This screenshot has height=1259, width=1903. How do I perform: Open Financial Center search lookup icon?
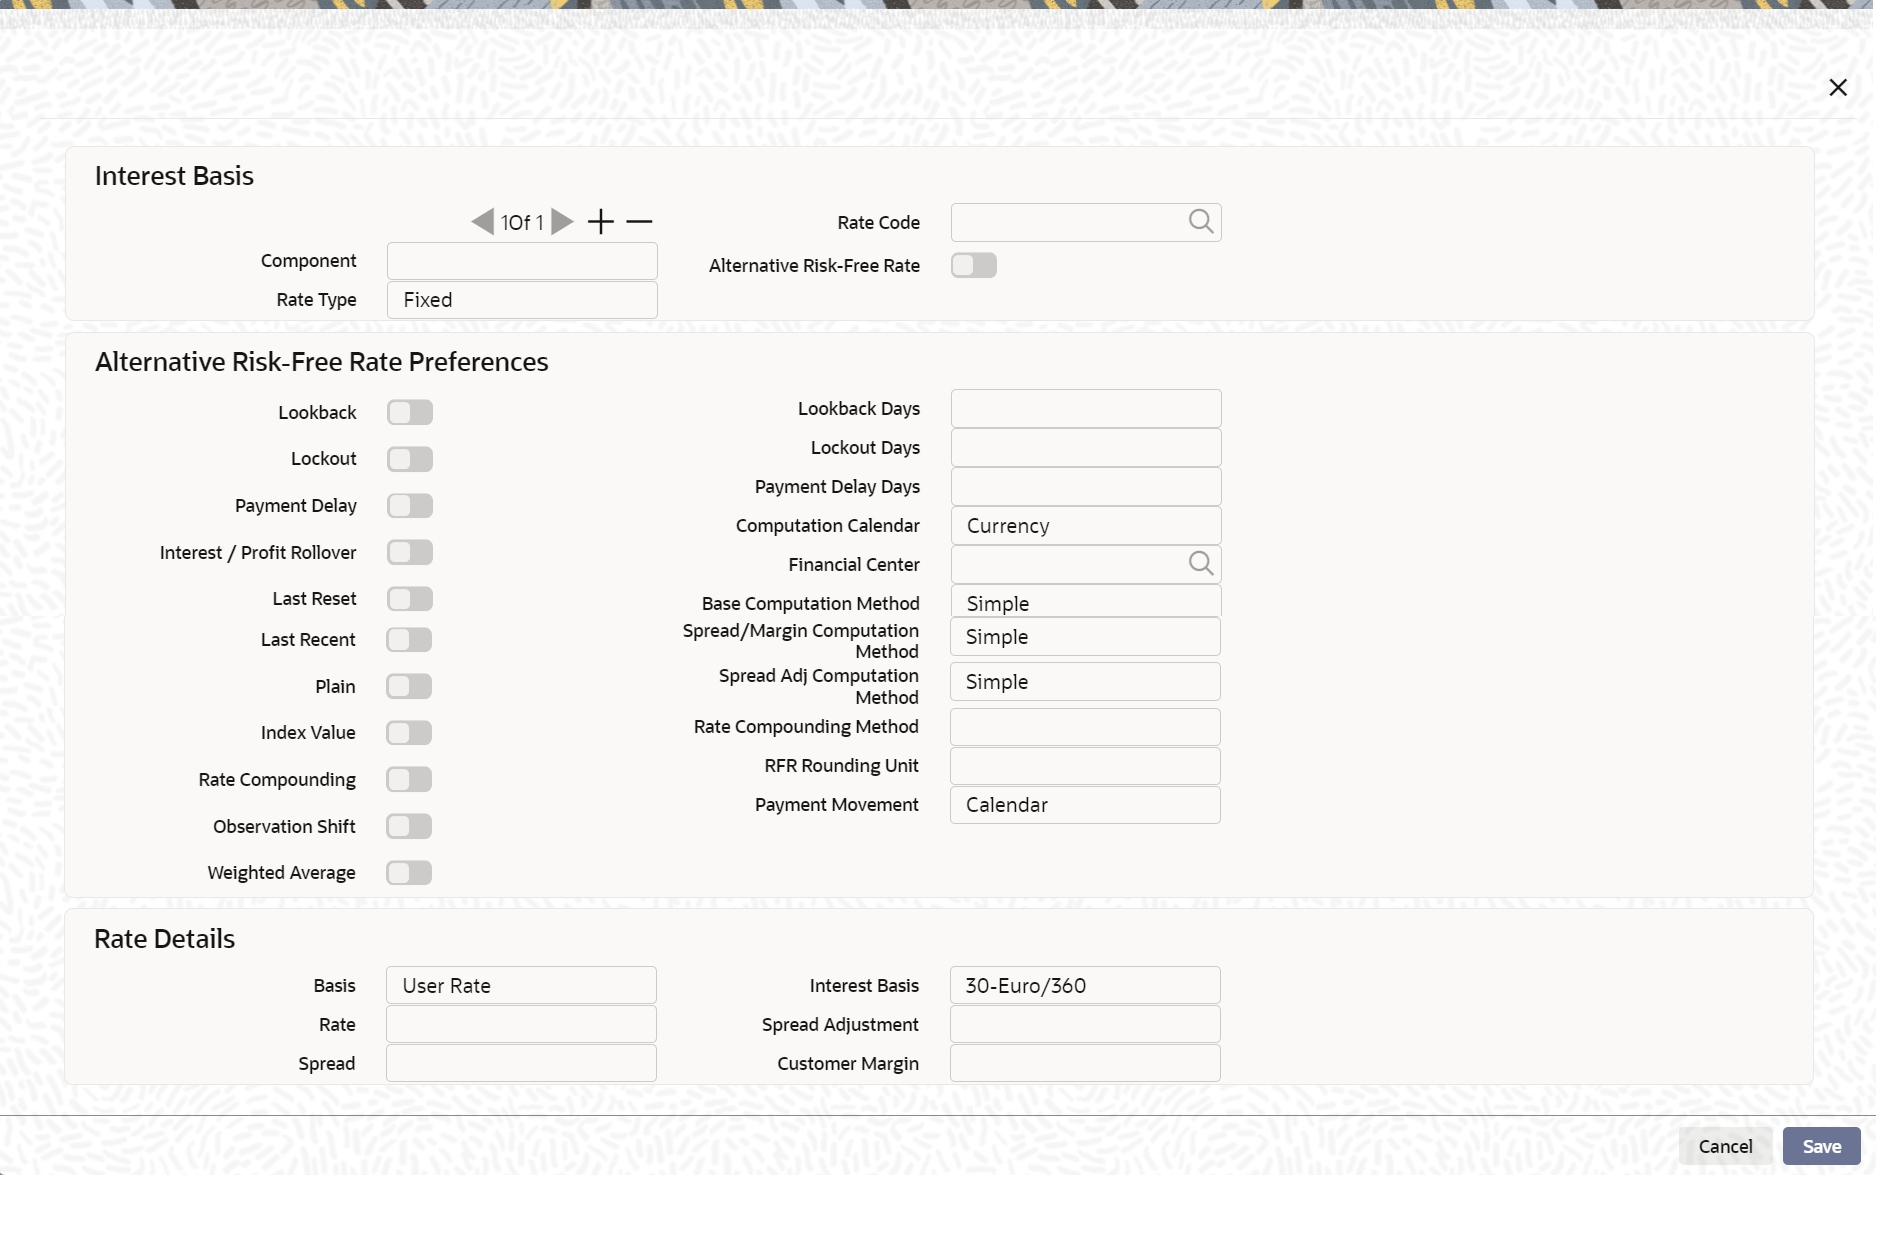pyautogui.click(x=1201, y=564)
